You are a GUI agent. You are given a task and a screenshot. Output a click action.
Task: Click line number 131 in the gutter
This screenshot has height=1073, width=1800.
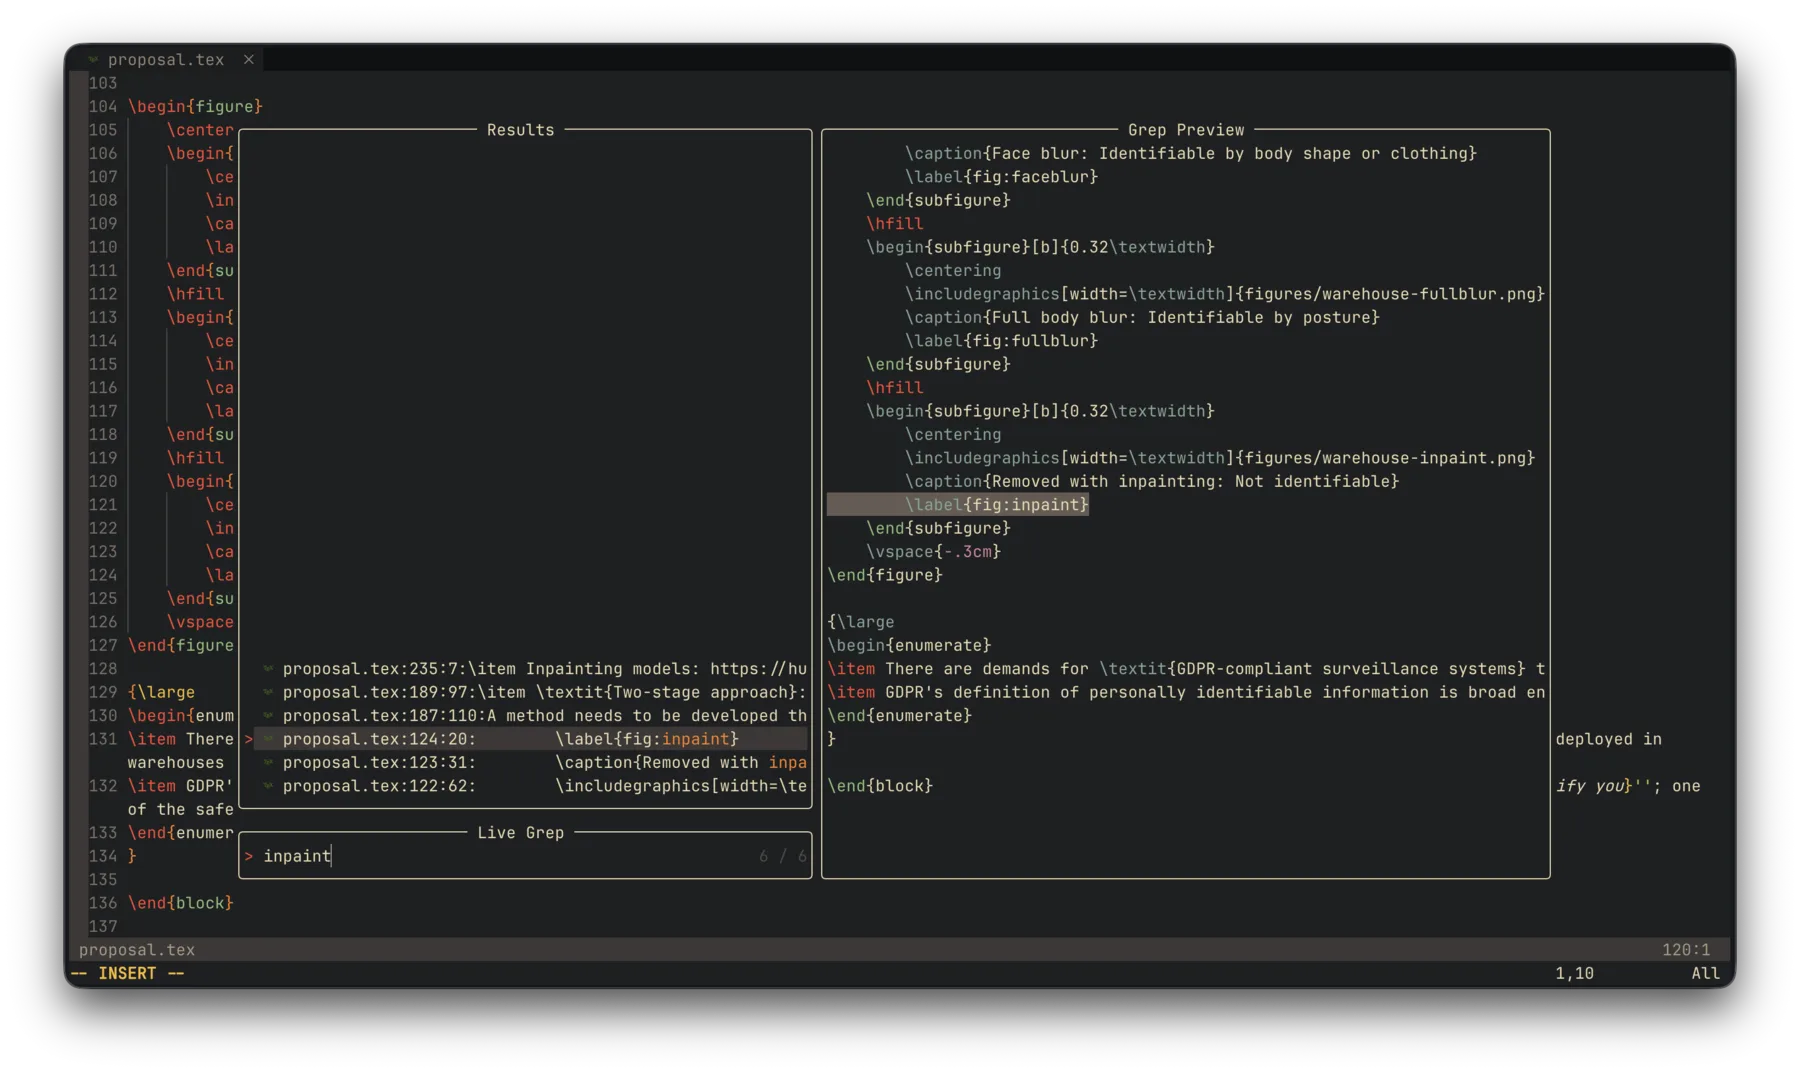pos(103,739)
